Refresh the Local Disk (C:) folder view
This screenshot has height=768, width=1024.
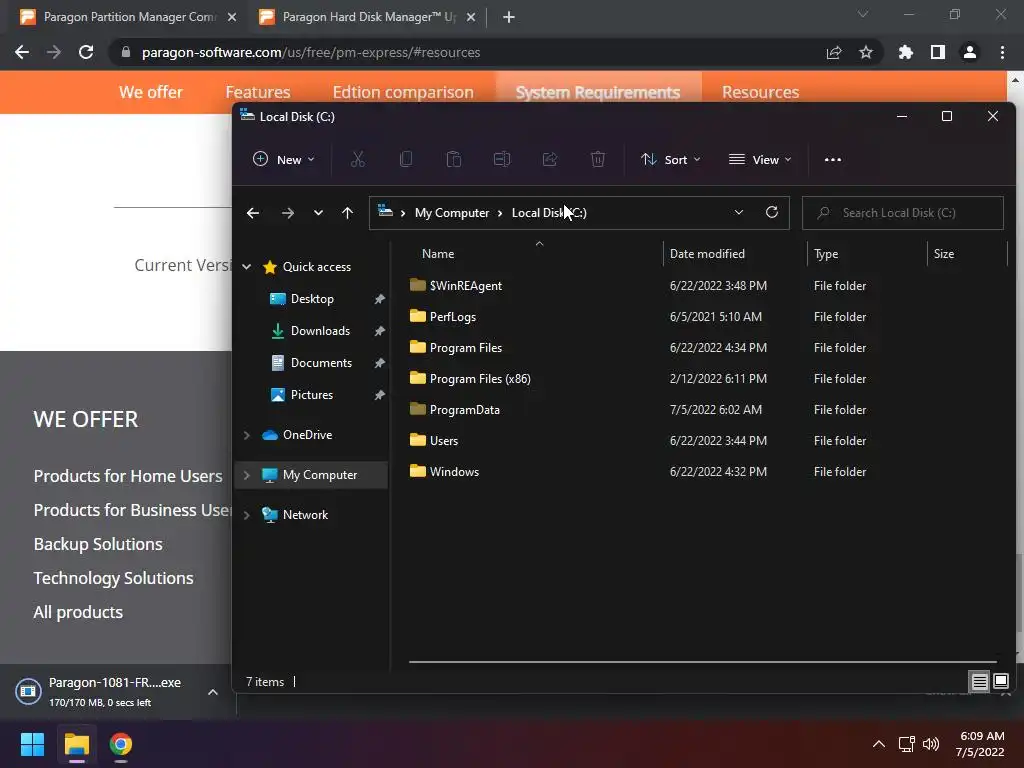[x=772, y=212]
